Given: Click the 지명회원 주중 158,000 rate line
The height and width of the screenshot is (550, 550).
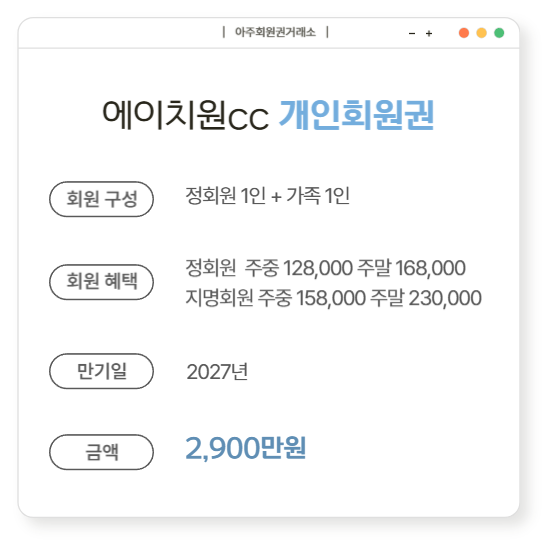Looking at the screenshot, I should 333,298.
